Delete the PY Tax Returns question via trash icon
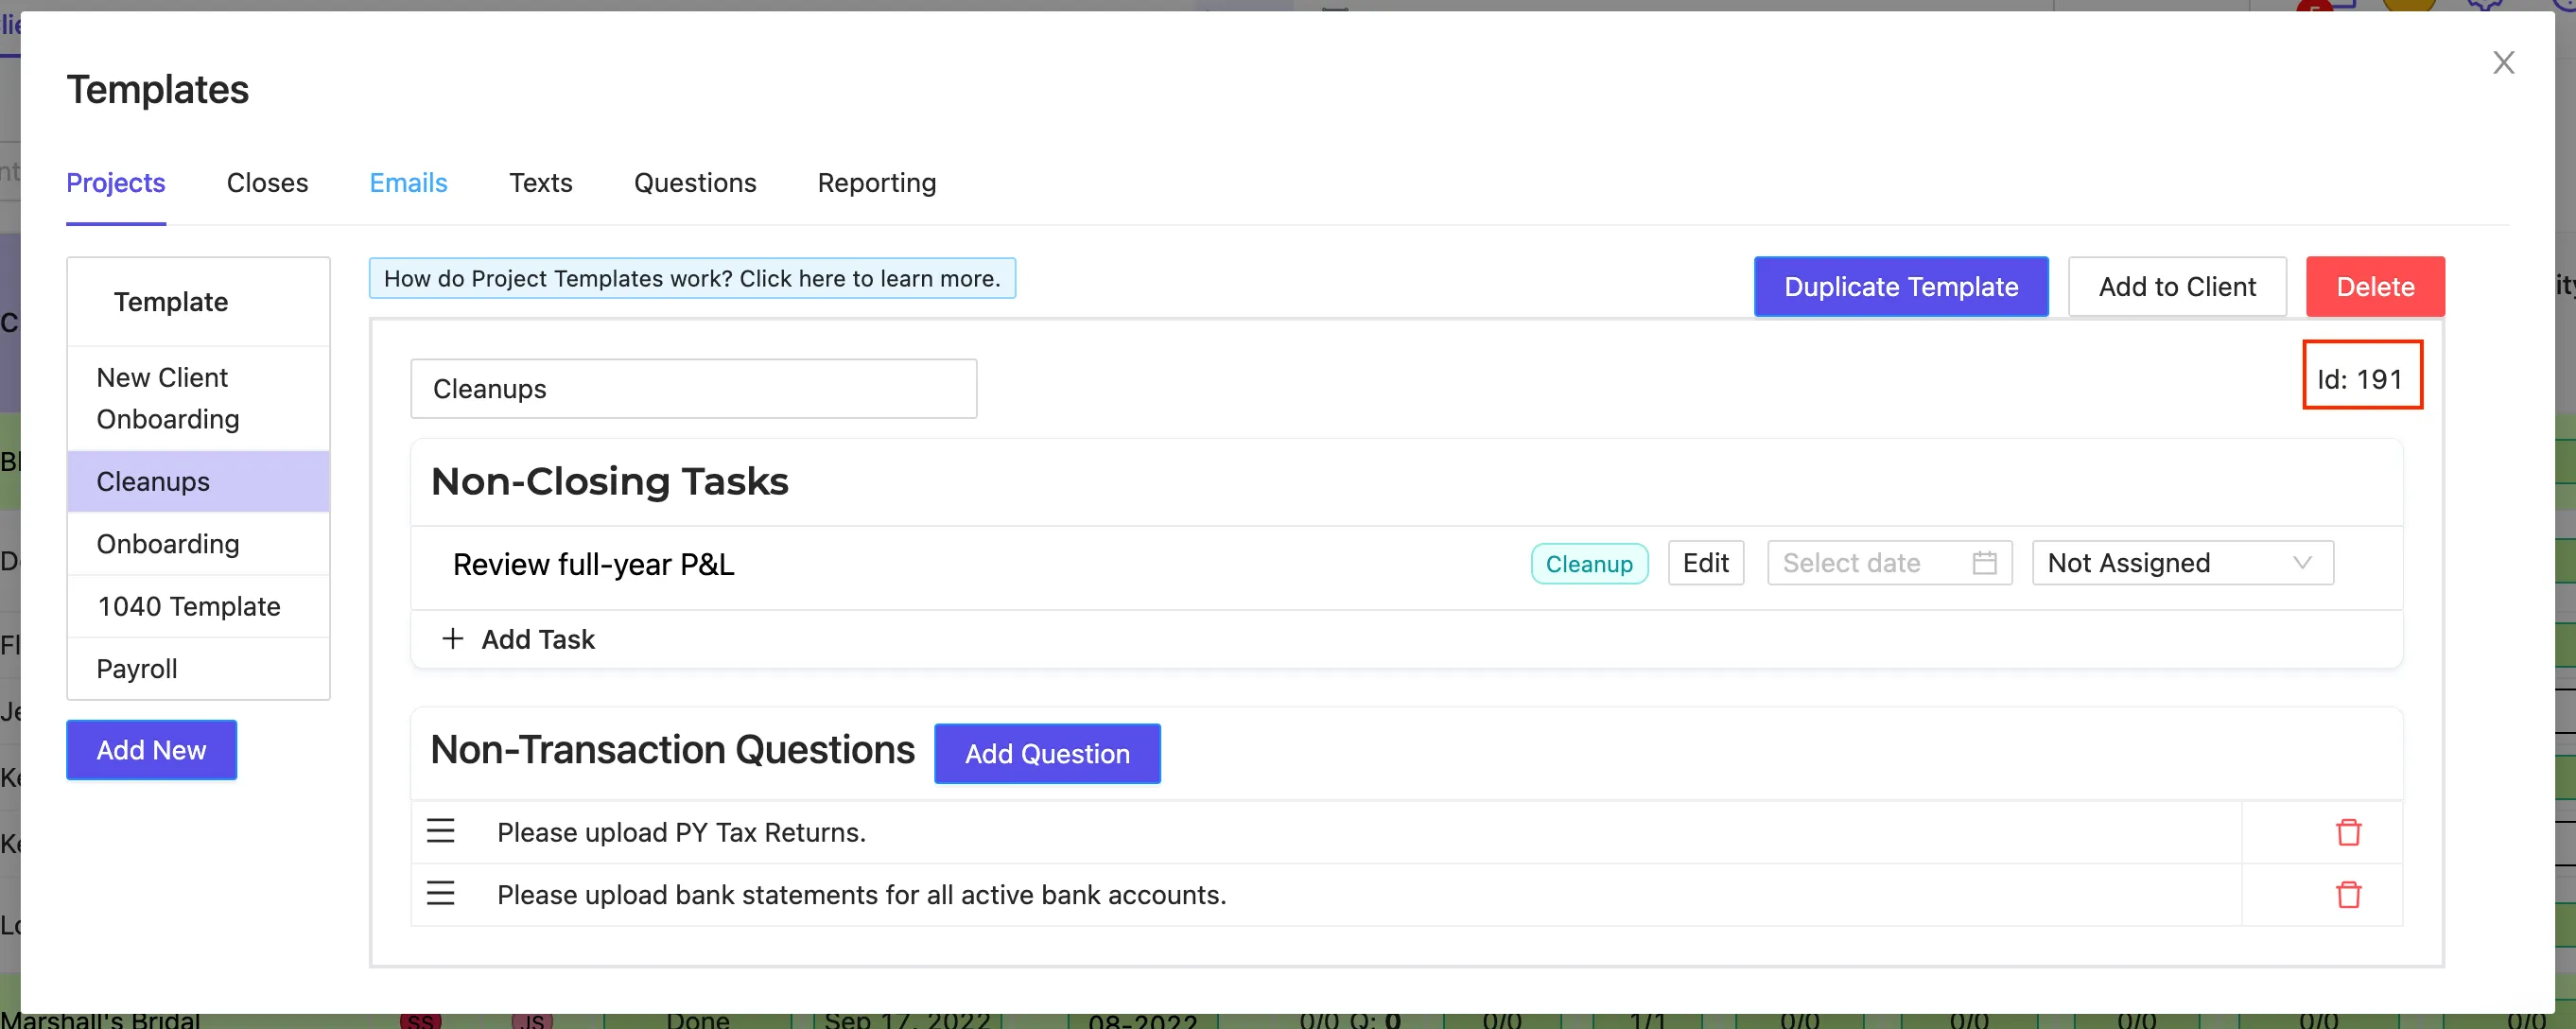Screen dimensions: 2576x1029 [2348, 832]
